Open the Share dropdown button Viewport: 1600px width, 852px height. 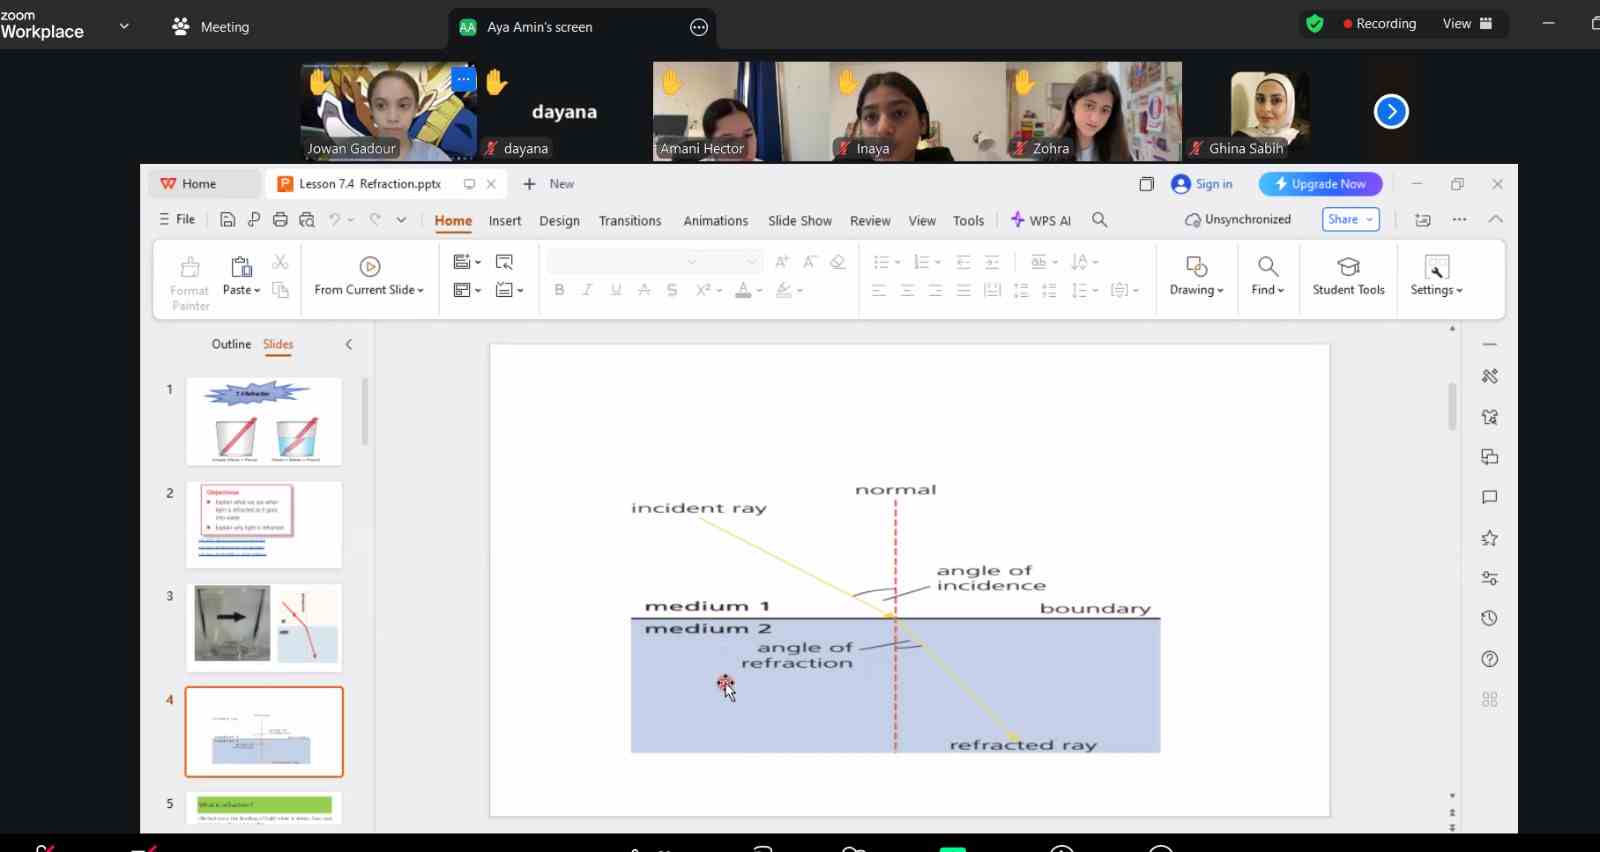(x=1350, y=220)
